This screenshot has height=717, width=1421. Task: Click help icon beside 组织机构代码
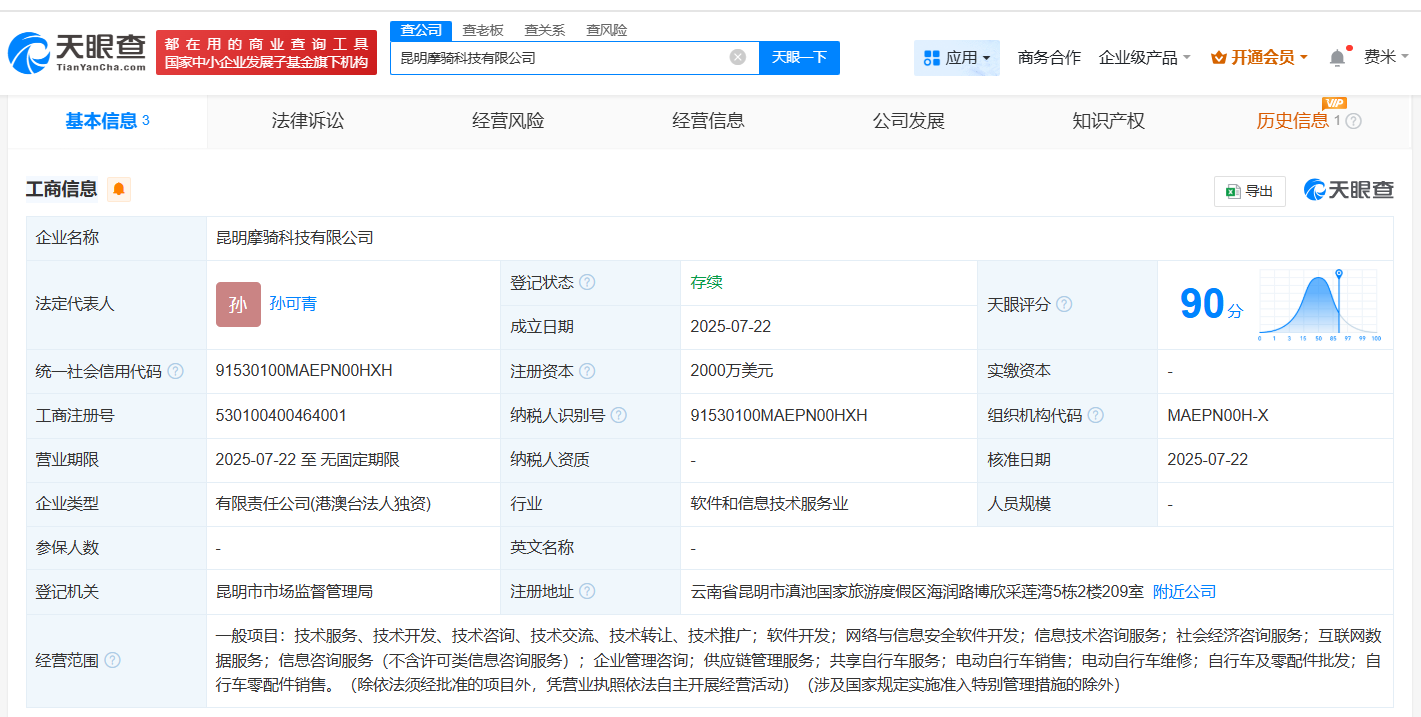[x=1096, y=415]
